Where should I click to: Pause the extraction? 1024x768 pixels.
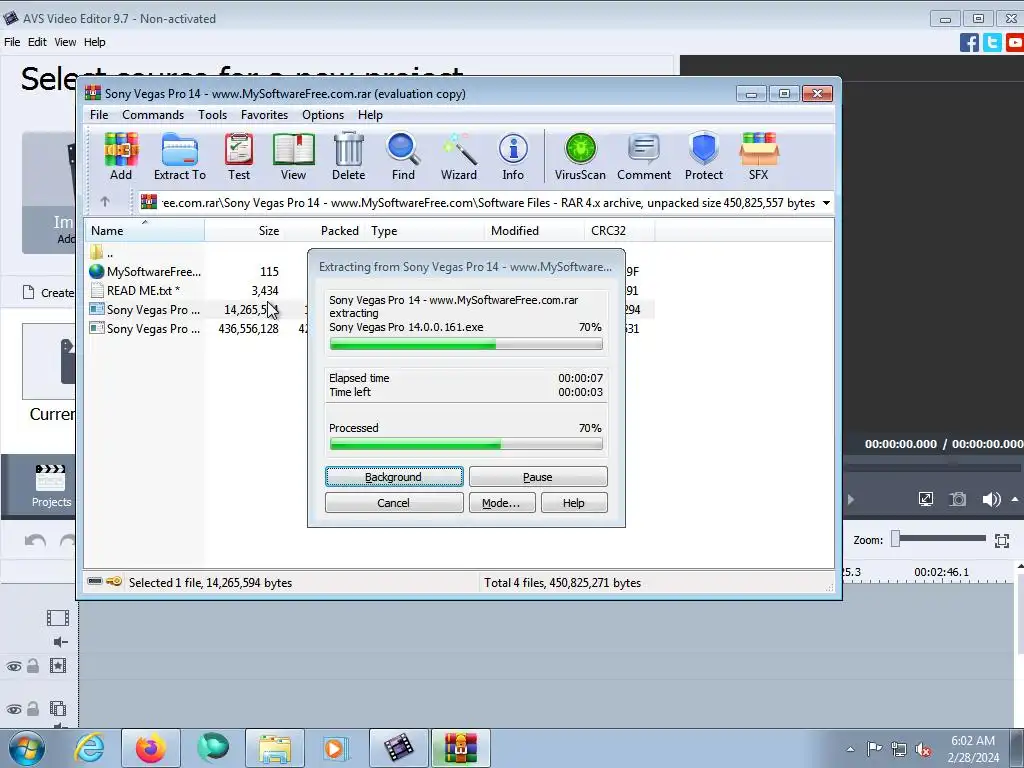click(x=537, y=477)
